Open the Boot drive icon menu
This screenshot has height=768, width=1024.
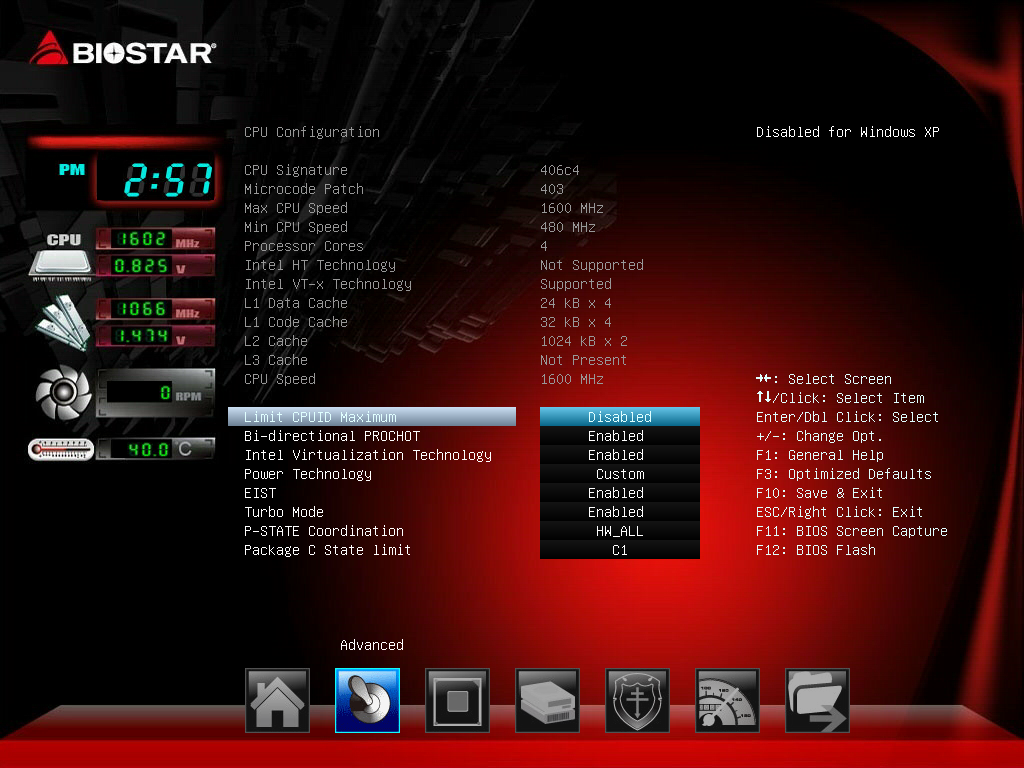(x=547, y=700)
